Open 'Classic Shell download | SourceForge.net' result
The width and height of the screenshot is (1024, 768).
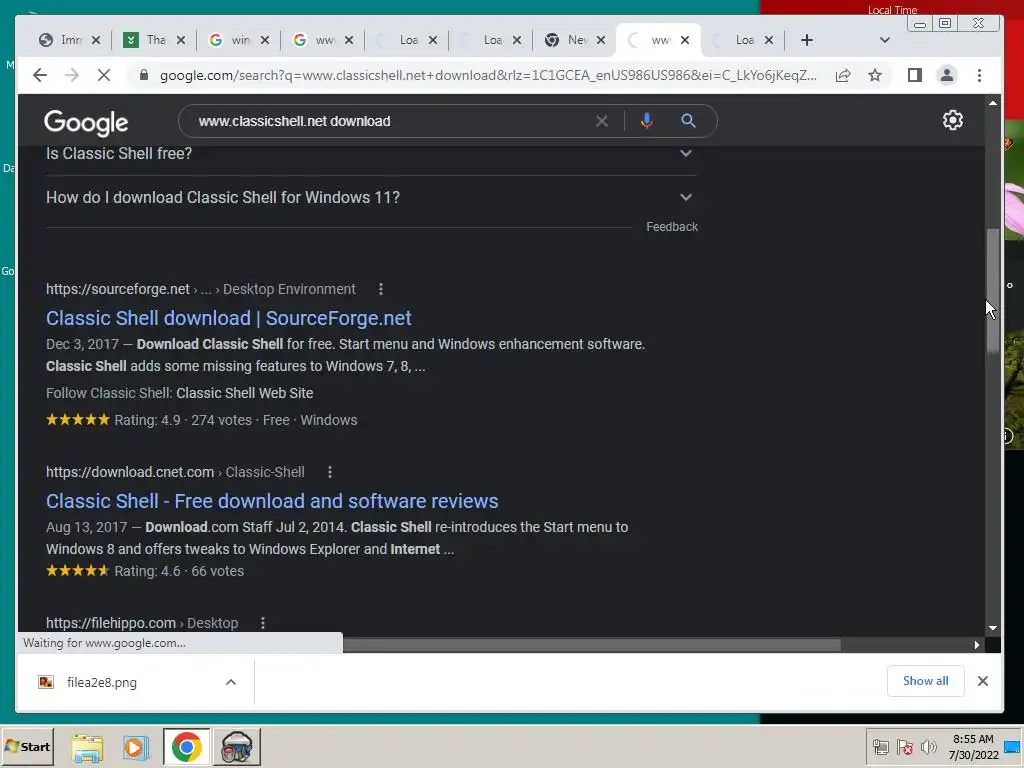click(229, 318)
